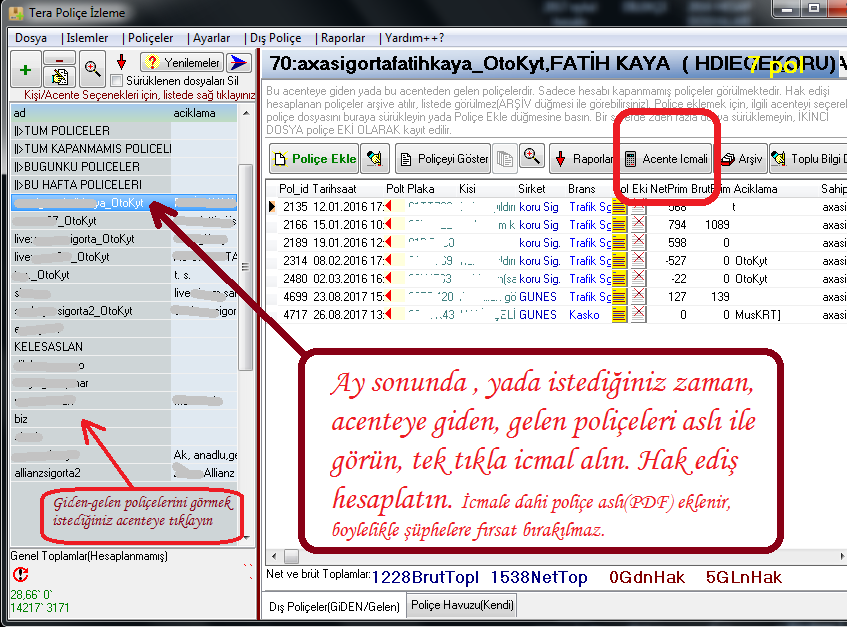847x627 pixels.
Task: Click Poliçeyi Göster button
Action: pos(443,159)
